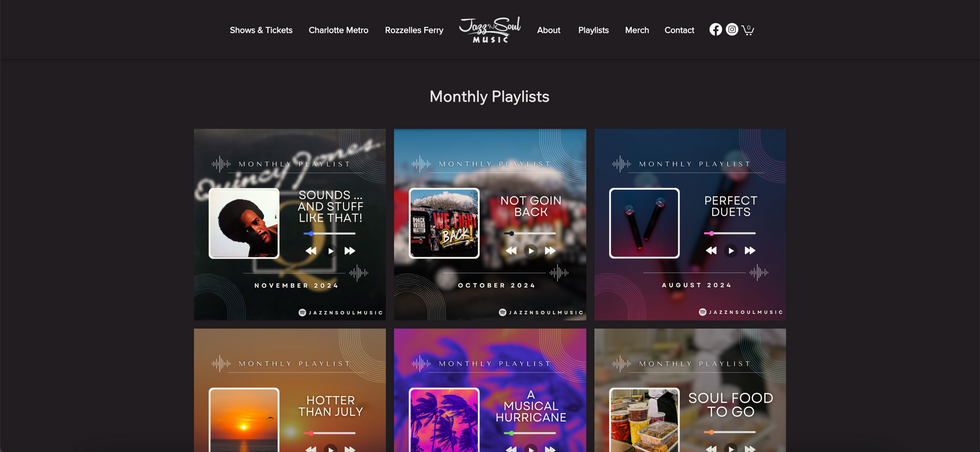Open the Contact page link
The height and width of the screenshot is (452, 980).
(x=679, y=30)
